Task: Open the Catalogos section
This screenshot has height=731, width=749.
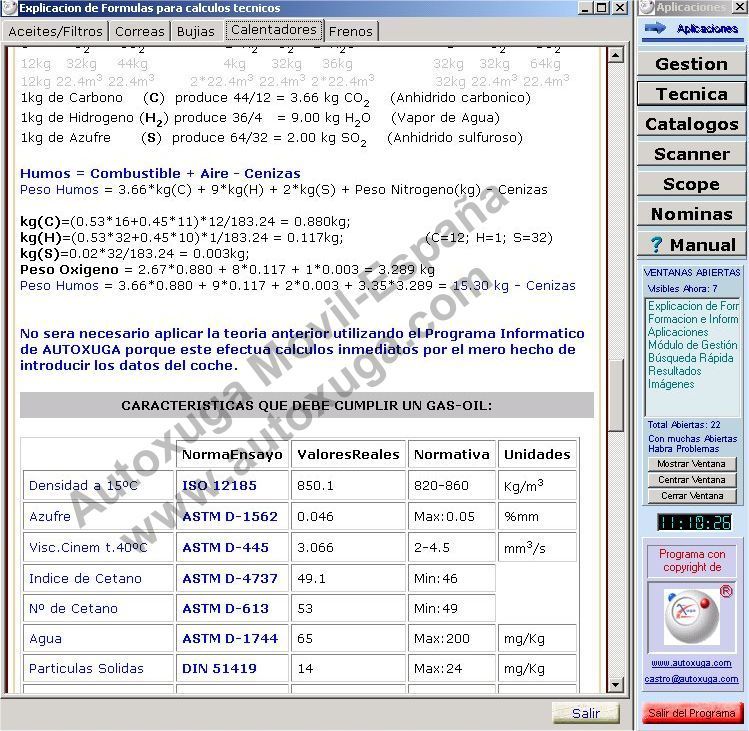Action: click(x=691, y=124)
